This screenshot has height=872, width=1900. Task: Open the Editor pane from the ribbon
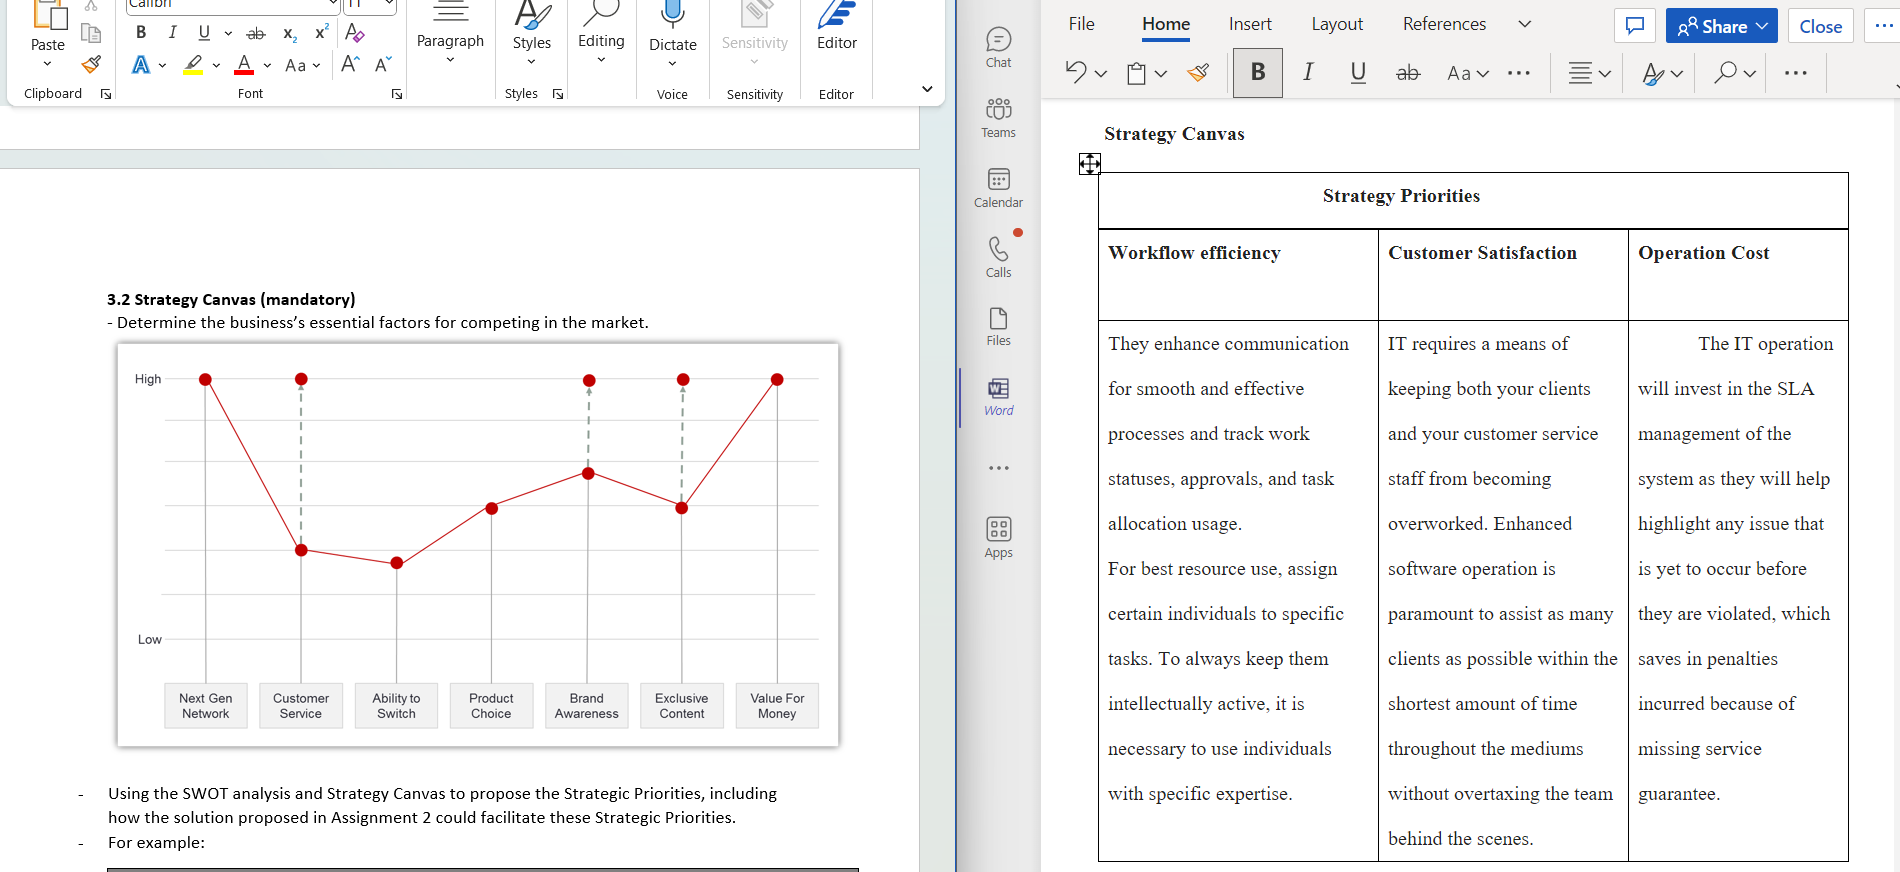(x=837, y=26)
